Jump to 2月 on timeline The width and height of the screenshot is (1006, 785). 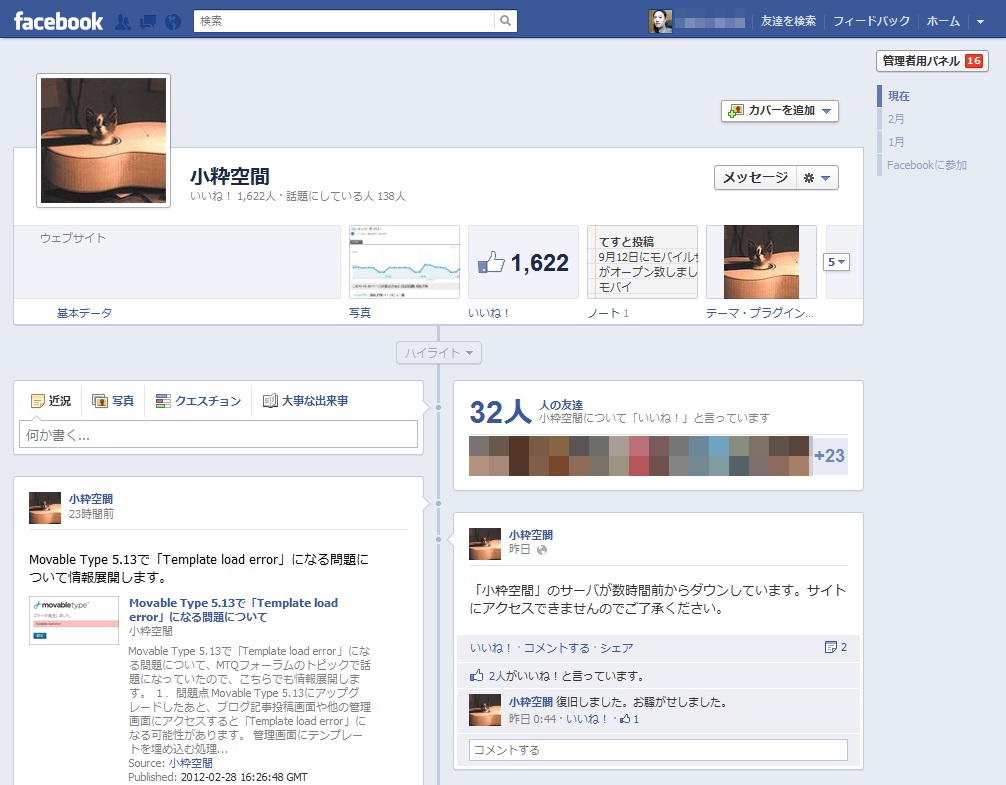pyautogui.click(x=896, y=119)
